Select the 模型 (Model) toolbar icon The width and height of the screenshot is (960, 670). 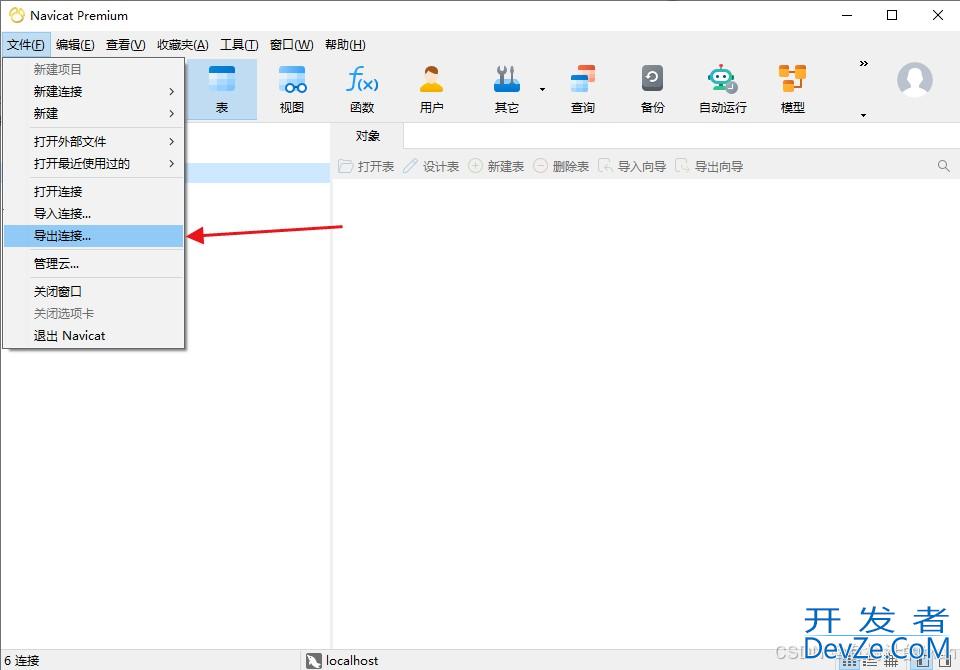(x=792, y=89)
